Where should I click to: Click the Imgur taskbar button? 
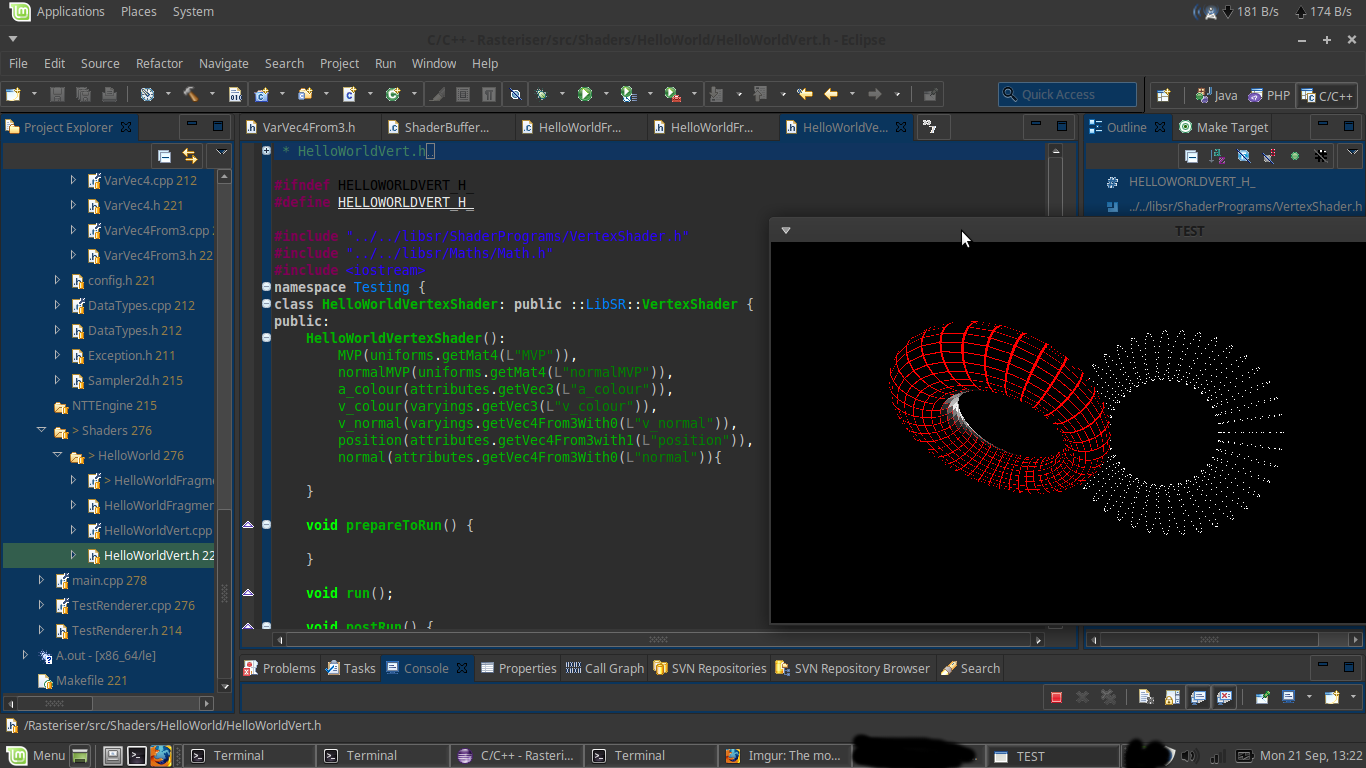(x=784, y=756)
